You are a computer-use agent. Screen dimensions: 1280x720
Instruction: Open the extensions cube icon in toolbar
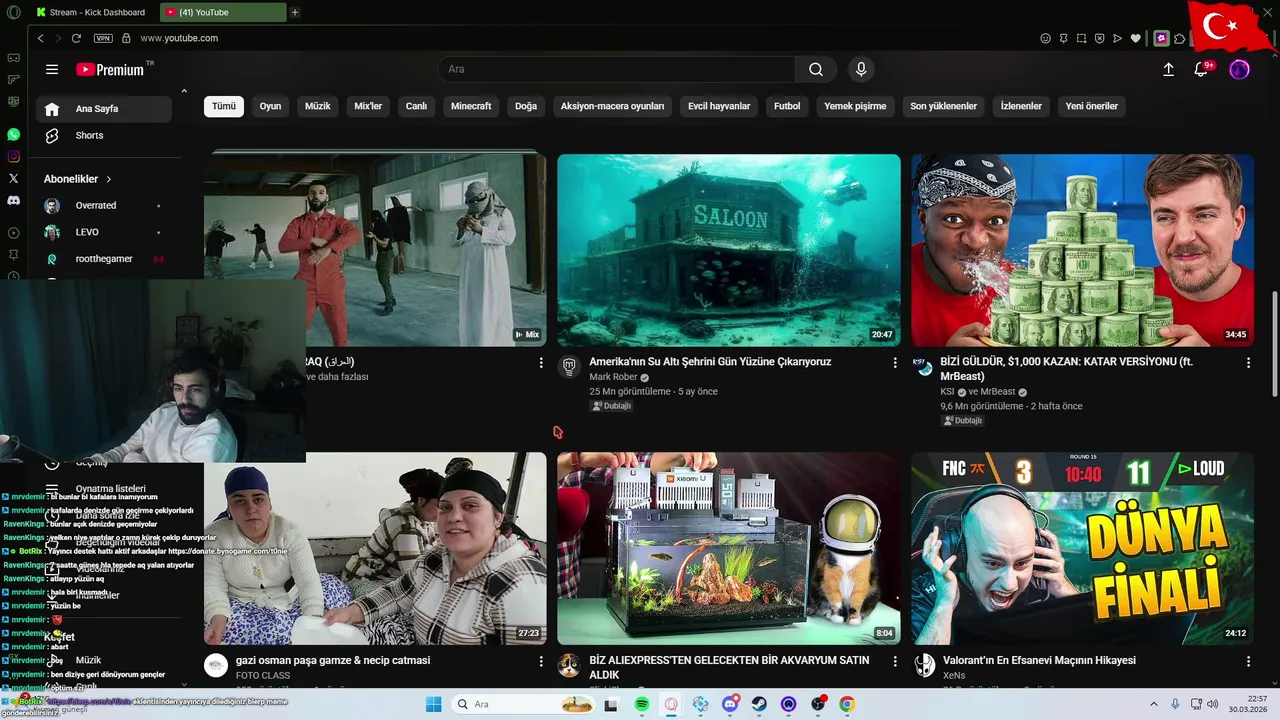click(x=1180, y=38)
